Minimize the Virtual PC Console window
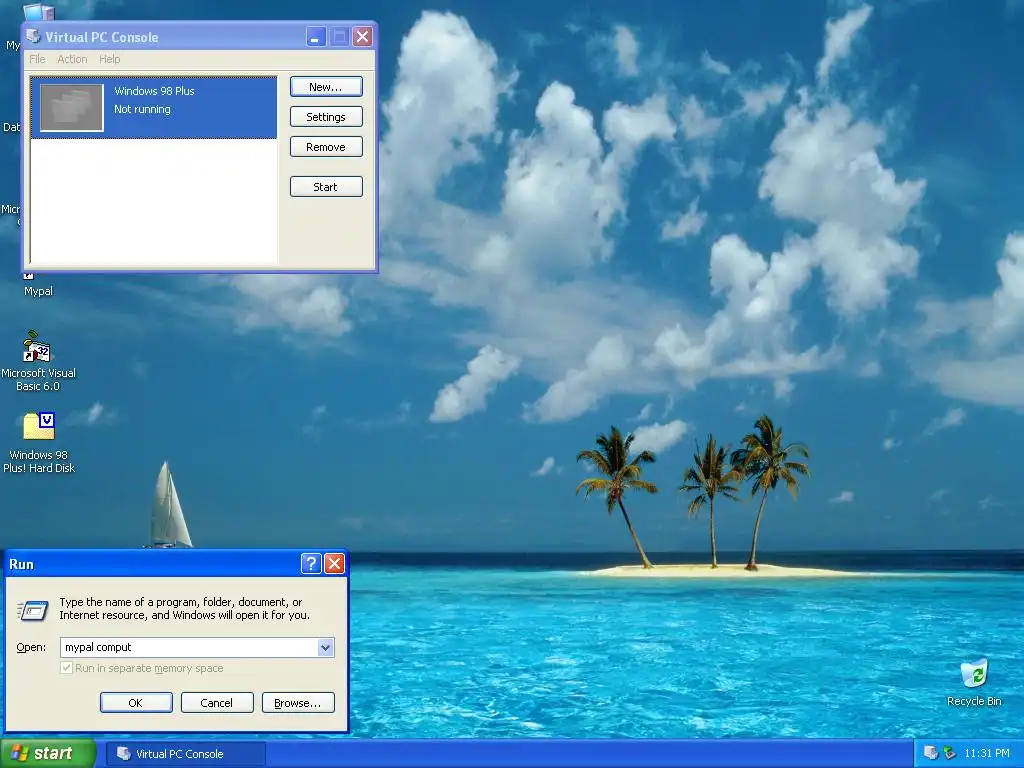Screen dimensions: 1024x768 coord(316,37)
